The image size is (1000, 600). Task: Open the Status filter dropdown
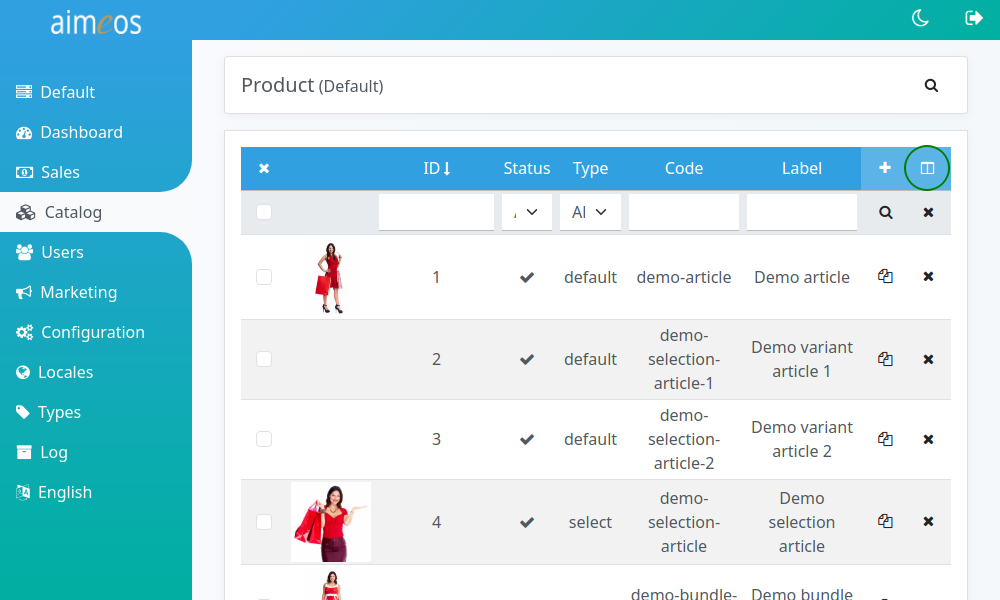527,212
